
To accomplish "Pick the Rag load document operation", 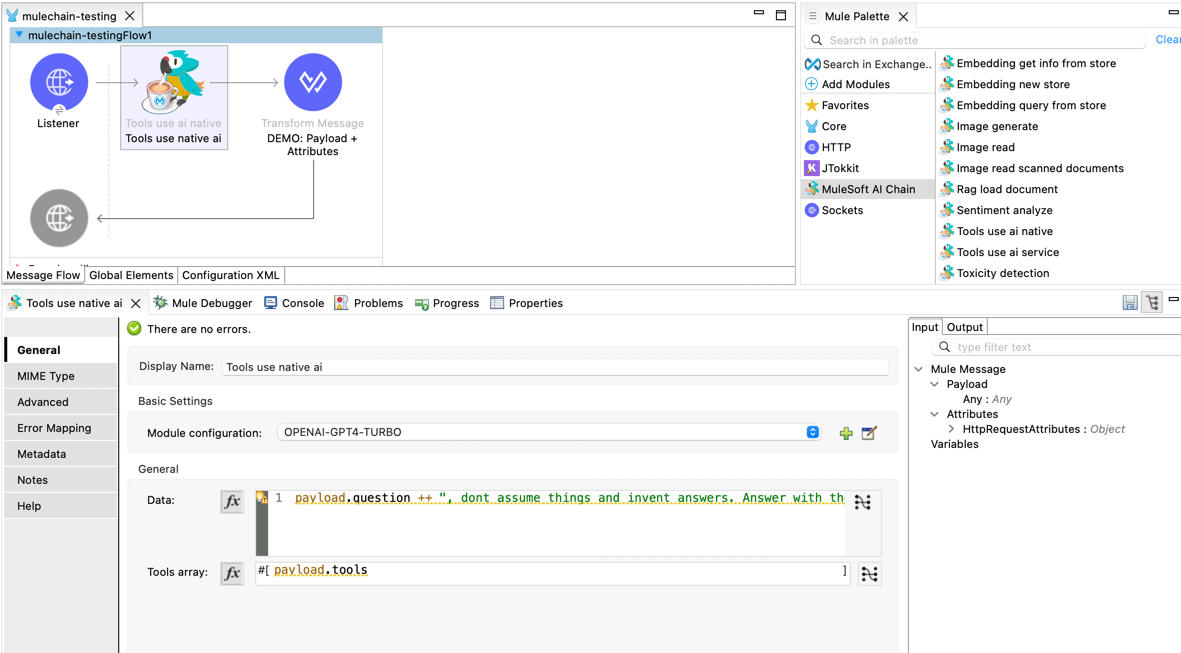I will [999, 189].
